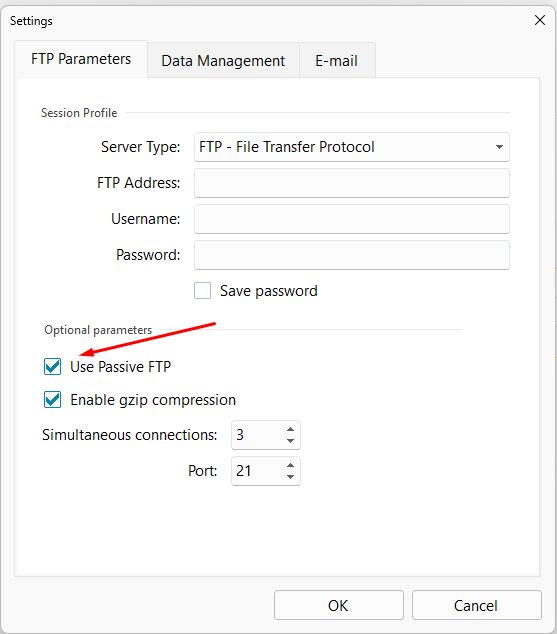Decrease Simultaneous connections with the down arrow
This screenshot has height=634, width=557.
coord(290,441)
